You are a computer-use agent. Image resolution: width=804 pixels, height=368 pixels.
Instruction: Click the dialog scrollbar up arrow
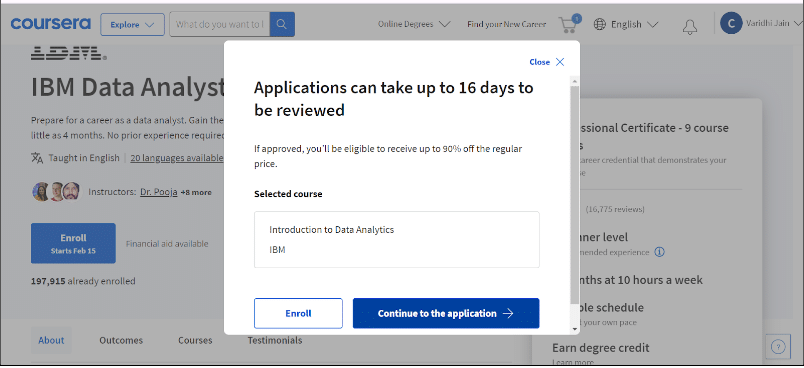click(575, 81)
